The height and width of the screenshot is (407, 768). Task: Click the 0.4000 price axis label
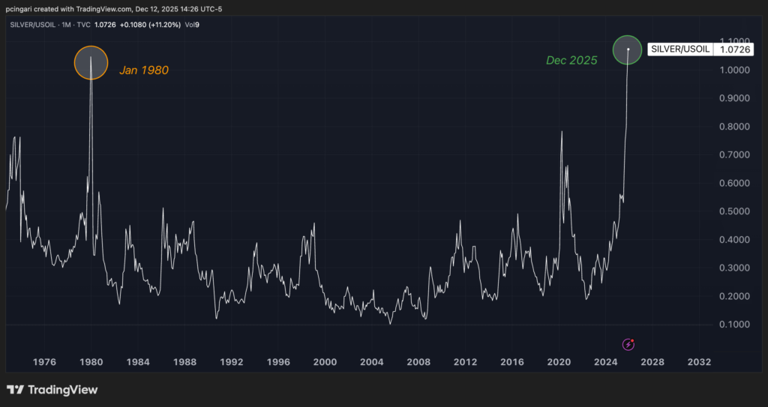coord(736,240)
